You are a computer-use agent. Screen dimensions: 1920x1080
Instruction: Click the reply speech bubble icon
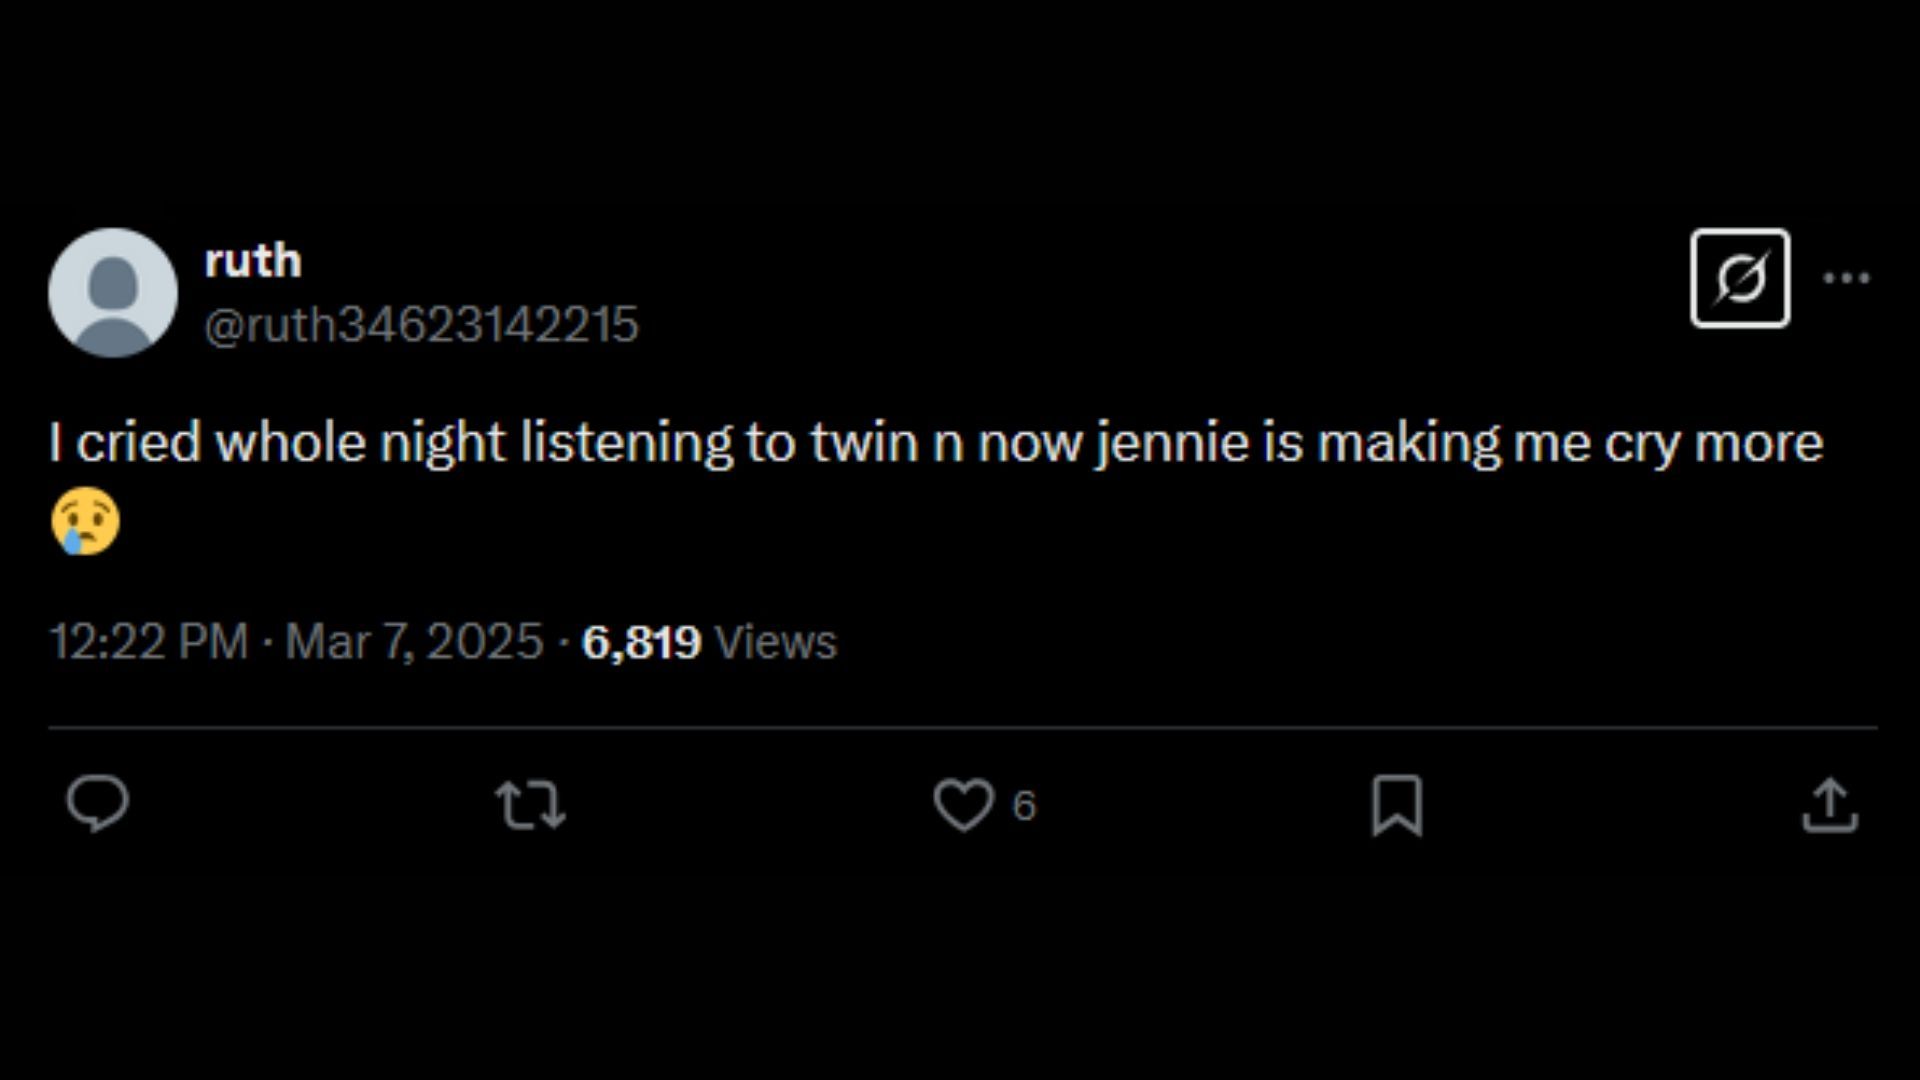[97, 804]
